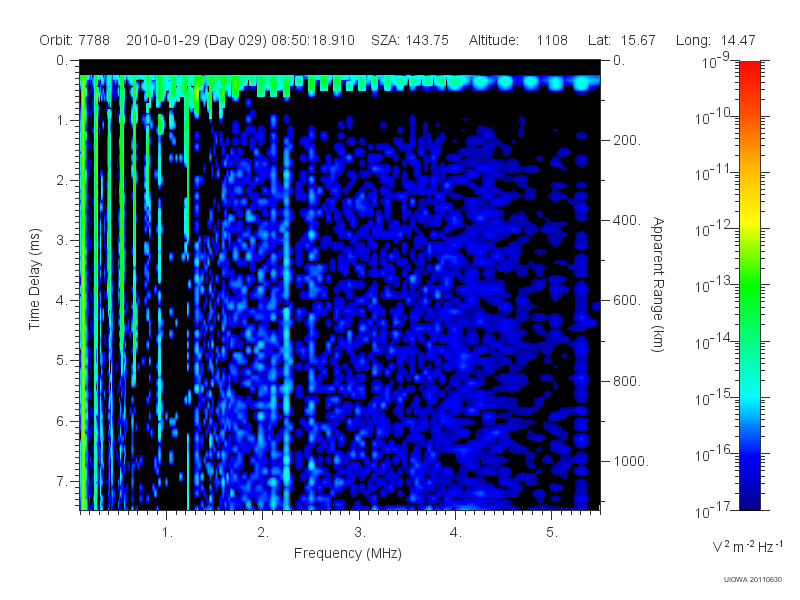Screen dimensions: 800x600
Task: Click the timestamp '08:50:18.910'
Action: 313,40
